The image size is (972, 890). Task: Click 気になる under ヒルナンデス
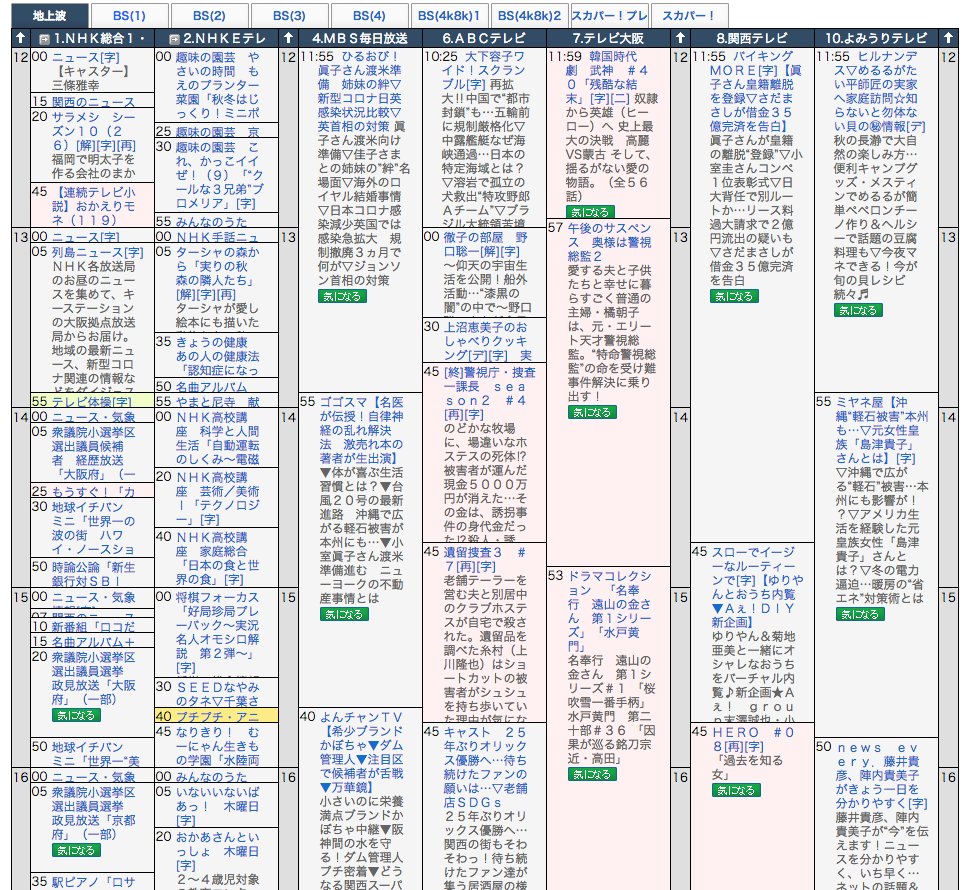click(x=858, y=310)
